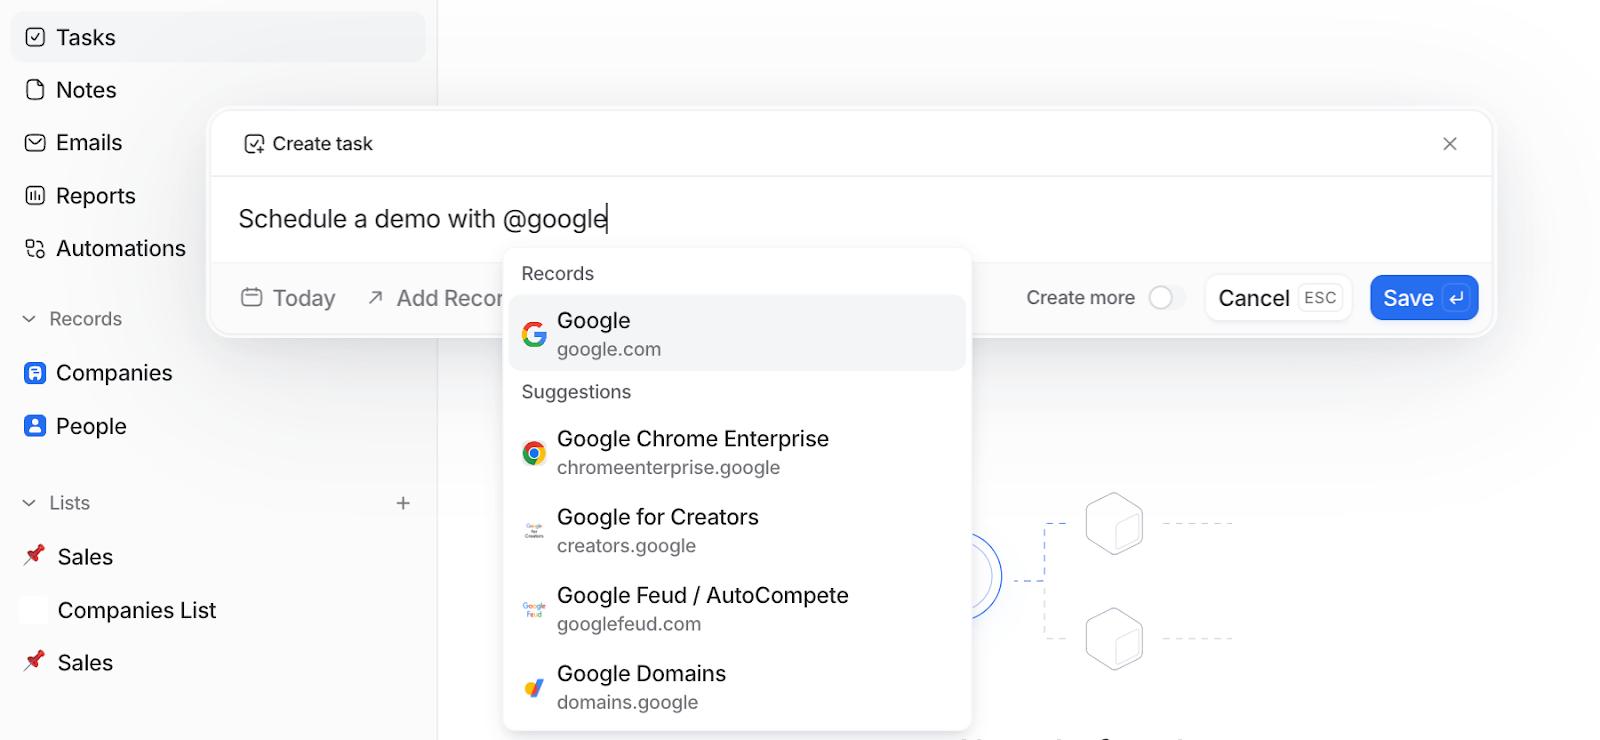Image resolution: width=1600 pixels, height=740 pixels.
Task: Set due date with Today button
Action: [288, 298]
